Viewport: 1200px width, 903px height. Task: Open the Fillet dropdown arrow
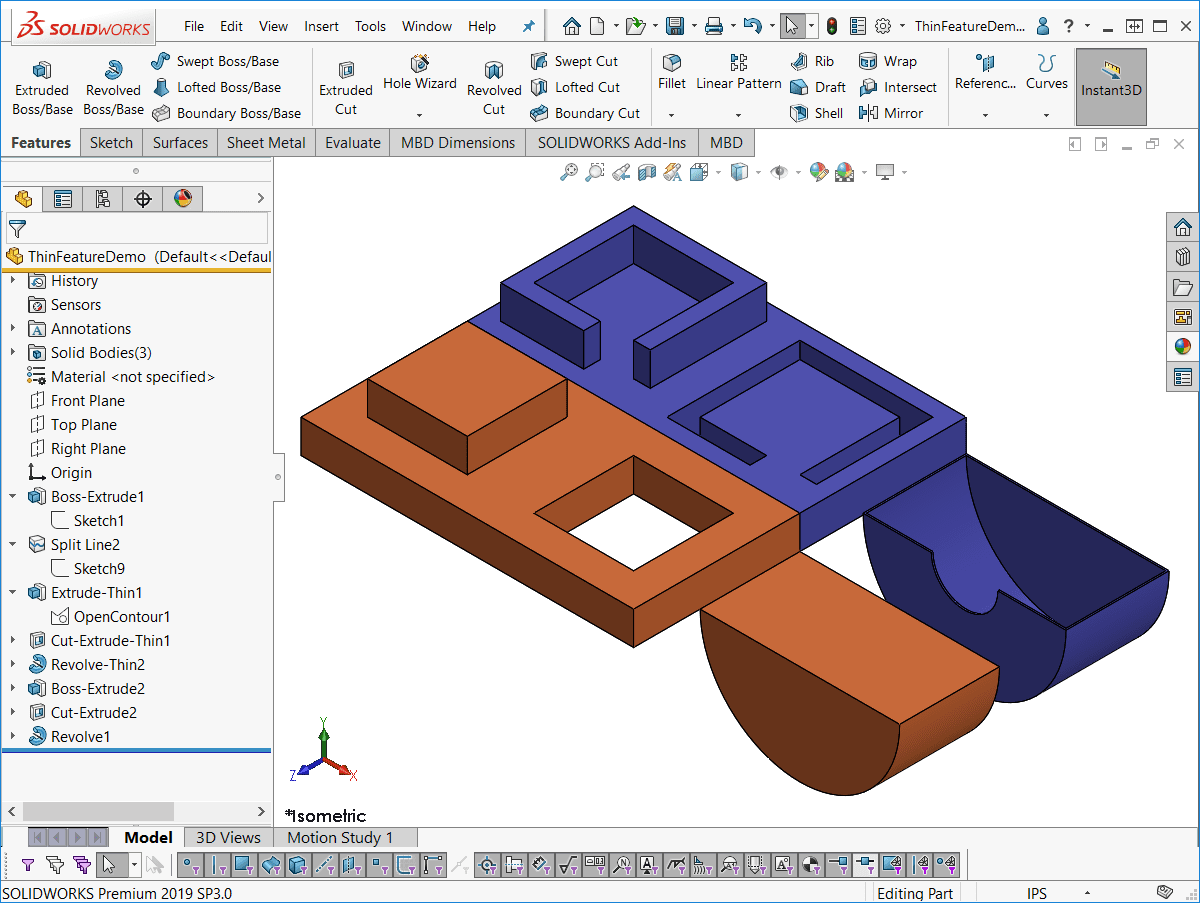click(x=672, y=114)
